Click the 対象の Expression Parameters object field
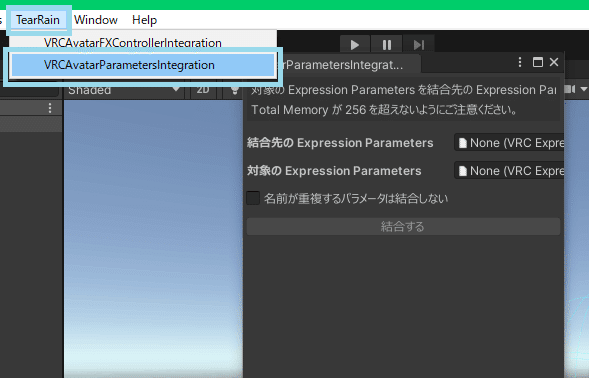 tap(509, 171)
